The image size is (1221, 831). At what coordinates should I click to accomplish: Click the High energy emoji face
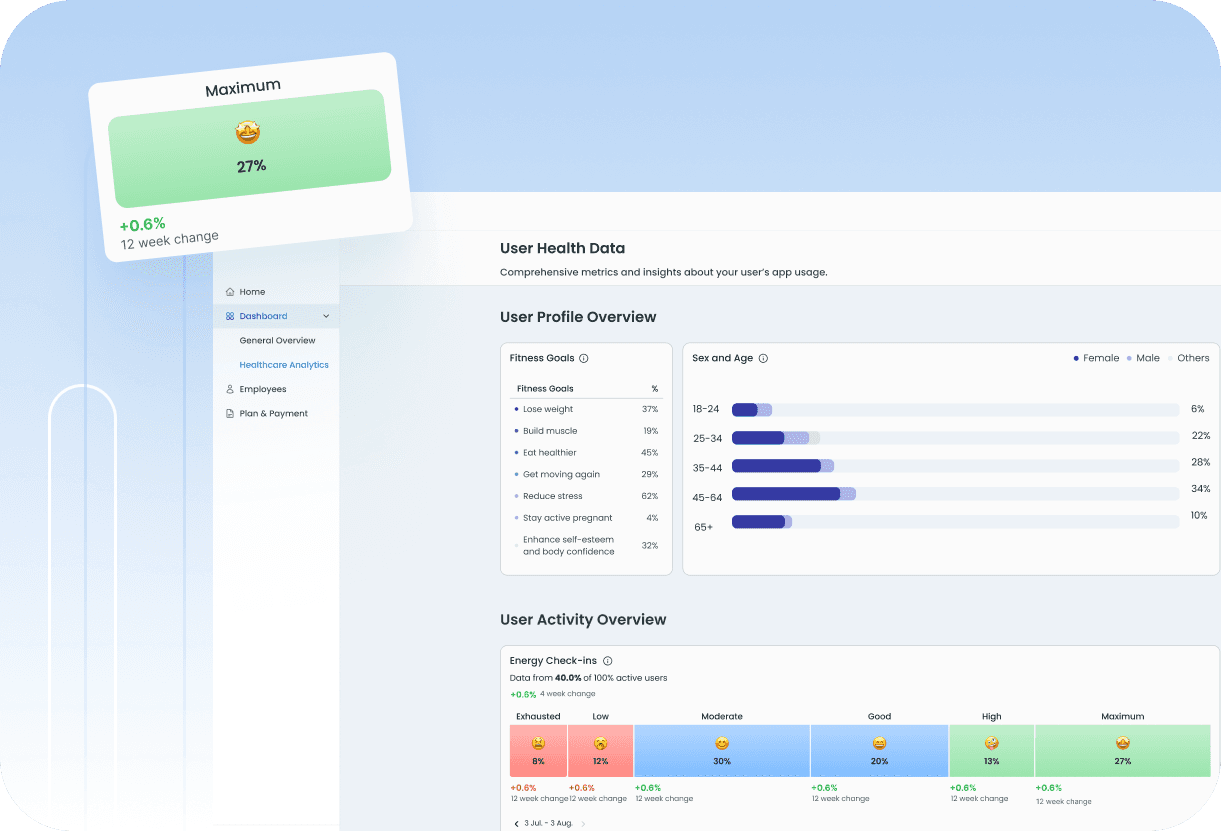click(991, 744)
